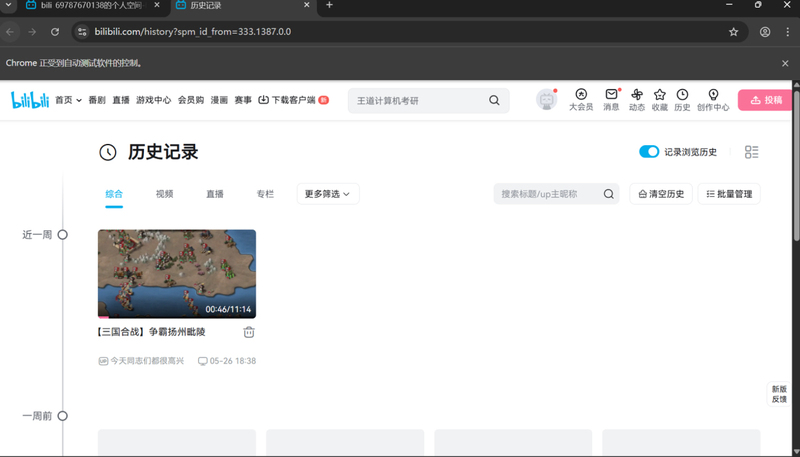Click magnifier icon in history search box
The width and height of the screenshot is (800, 457).
pyautogui.click(x=608, y=194)
